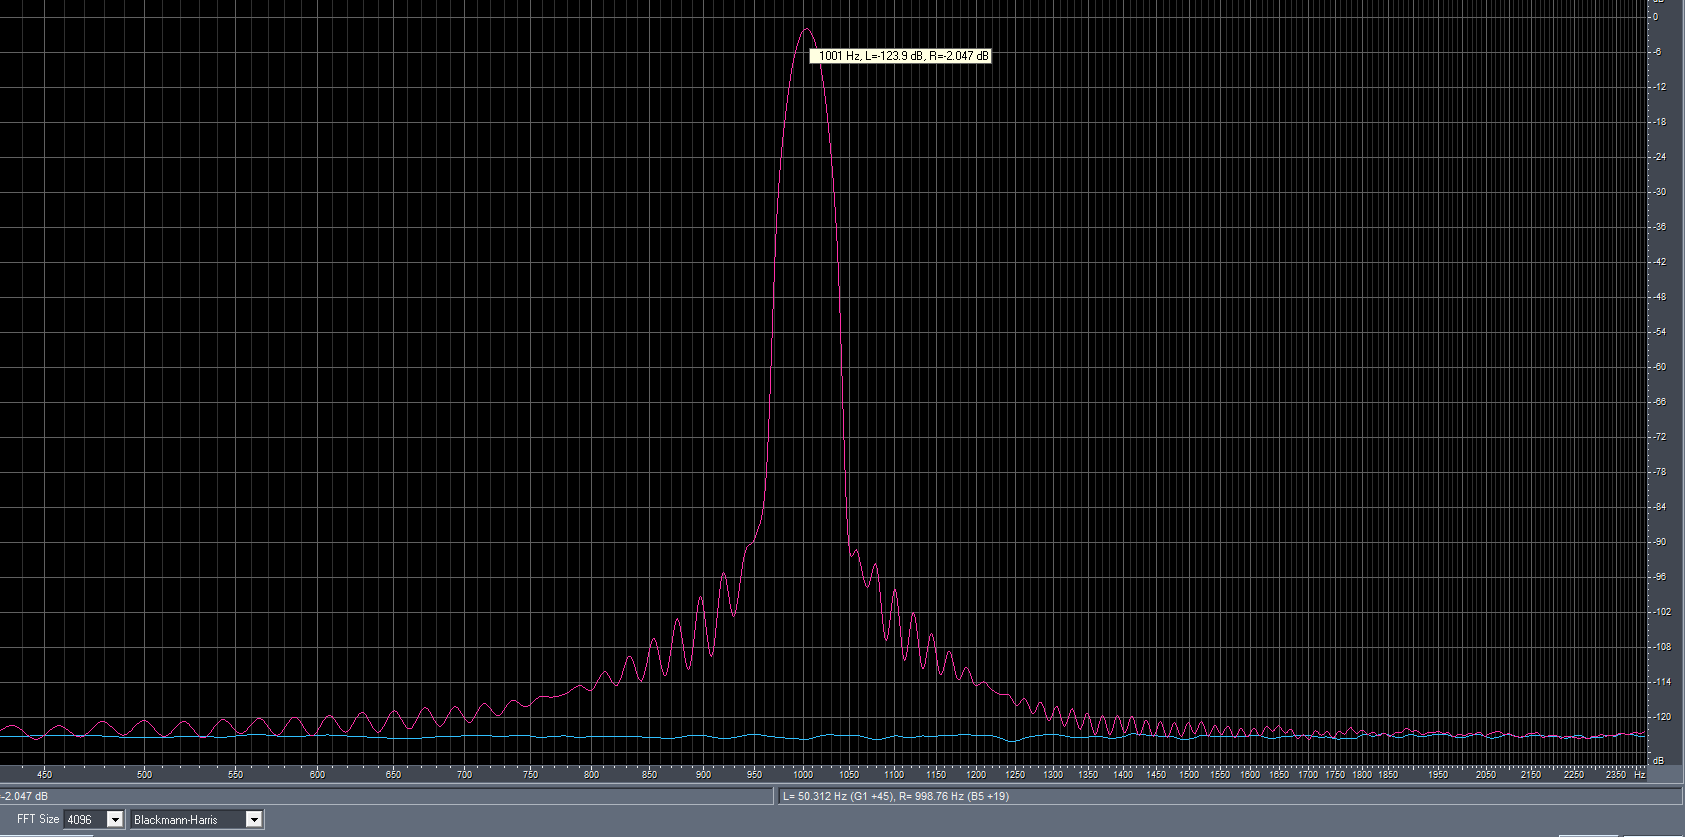Click the 500 Hz frequency axis label
This screenshot has height=837, width=1685.
(x=144, y=774)
